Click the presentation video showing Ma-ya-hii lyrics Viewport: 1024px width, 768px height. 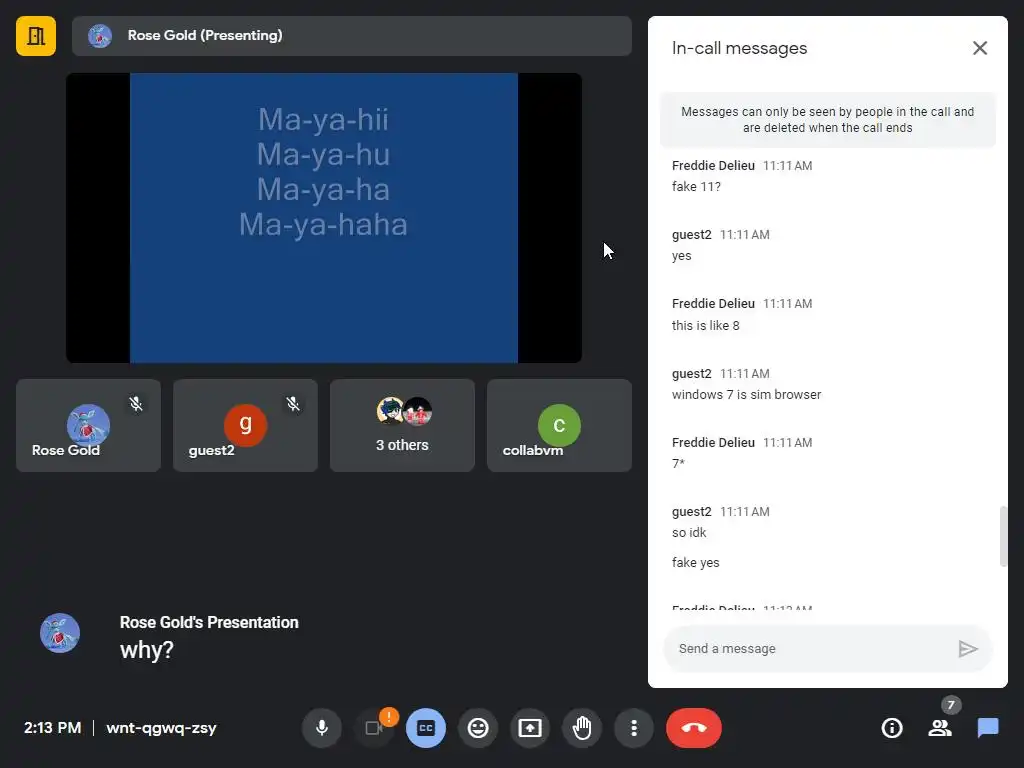324,217
